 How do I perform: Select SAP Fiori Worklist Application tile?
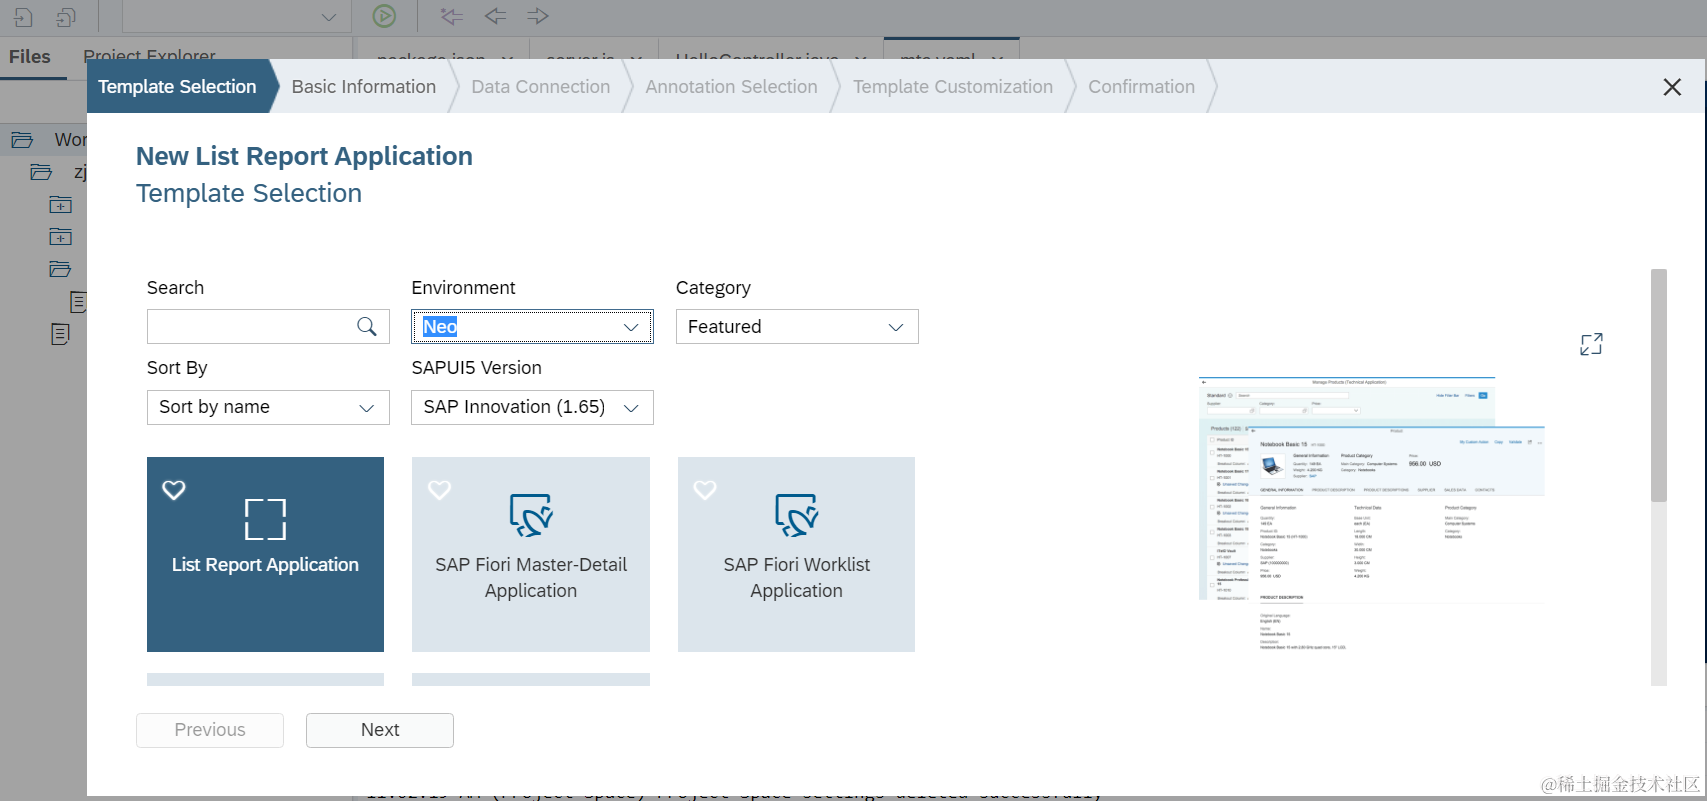click(x=796, y=554)
